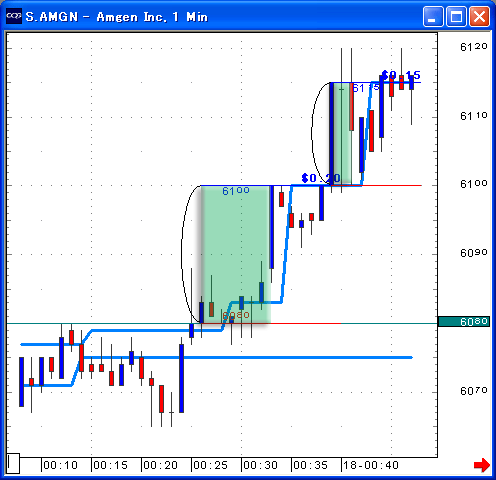Click the $0.15 annotation label

pyautogui.click(x=401, y=75)
